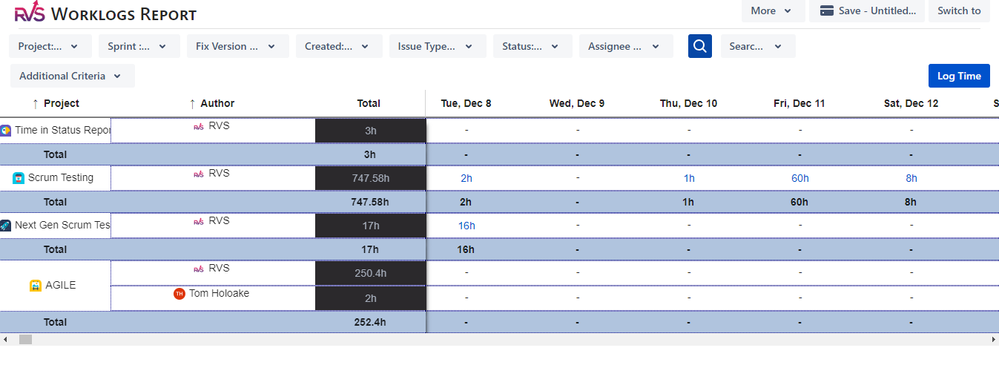Click the blue search magnifier button
The height and width of the screenshot is (374, 999).
pos(700,47)
